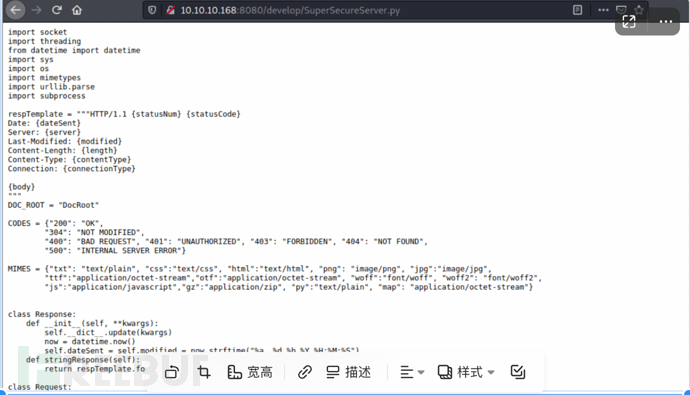
Task: Go forward with the browser arrow
Action: (x=36, y=10)
